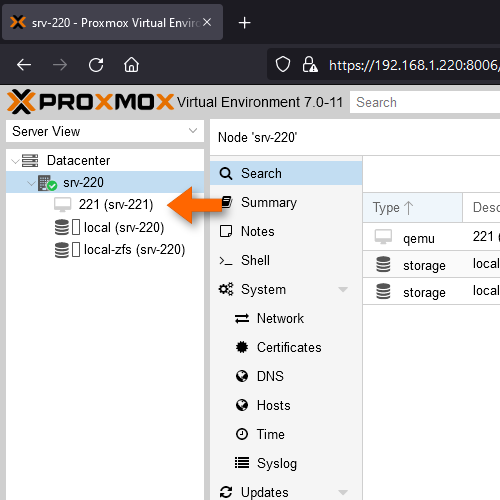500x500 pixels.
Task: Open the Notes menu item
Action: click(x=286, y=231)
